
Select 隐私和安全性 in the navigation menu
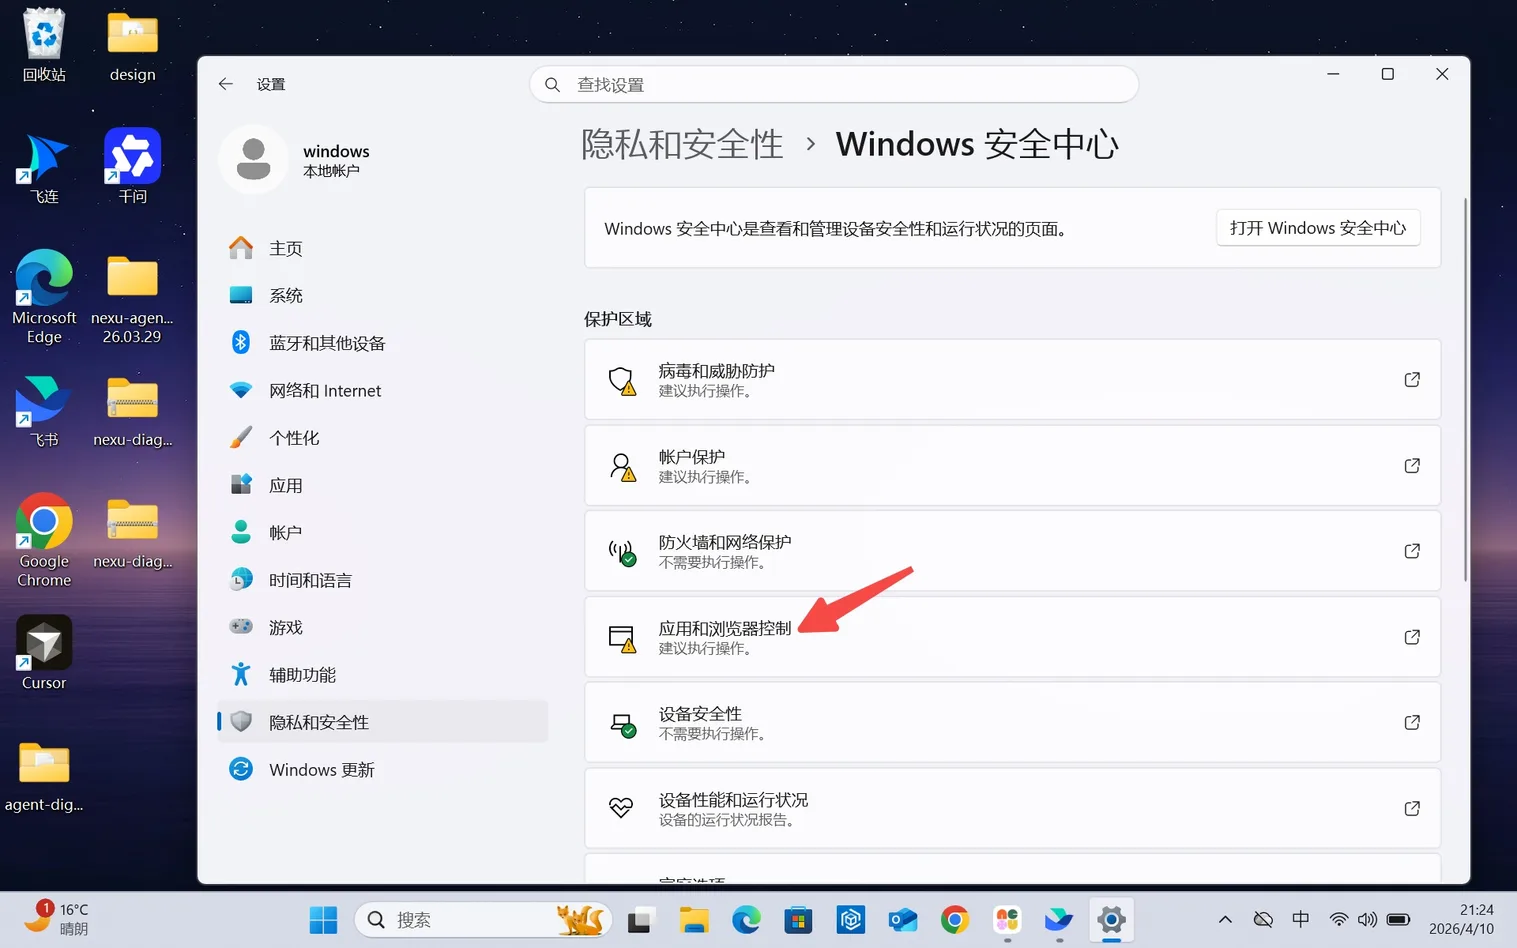pos(318,721)
